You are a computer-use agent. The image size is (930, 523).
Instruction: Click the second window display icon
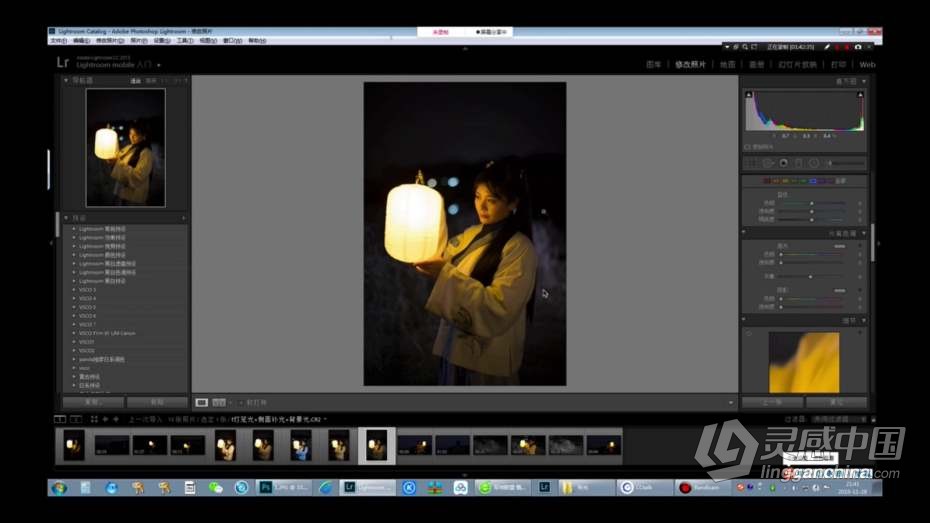tap(76, 419)
